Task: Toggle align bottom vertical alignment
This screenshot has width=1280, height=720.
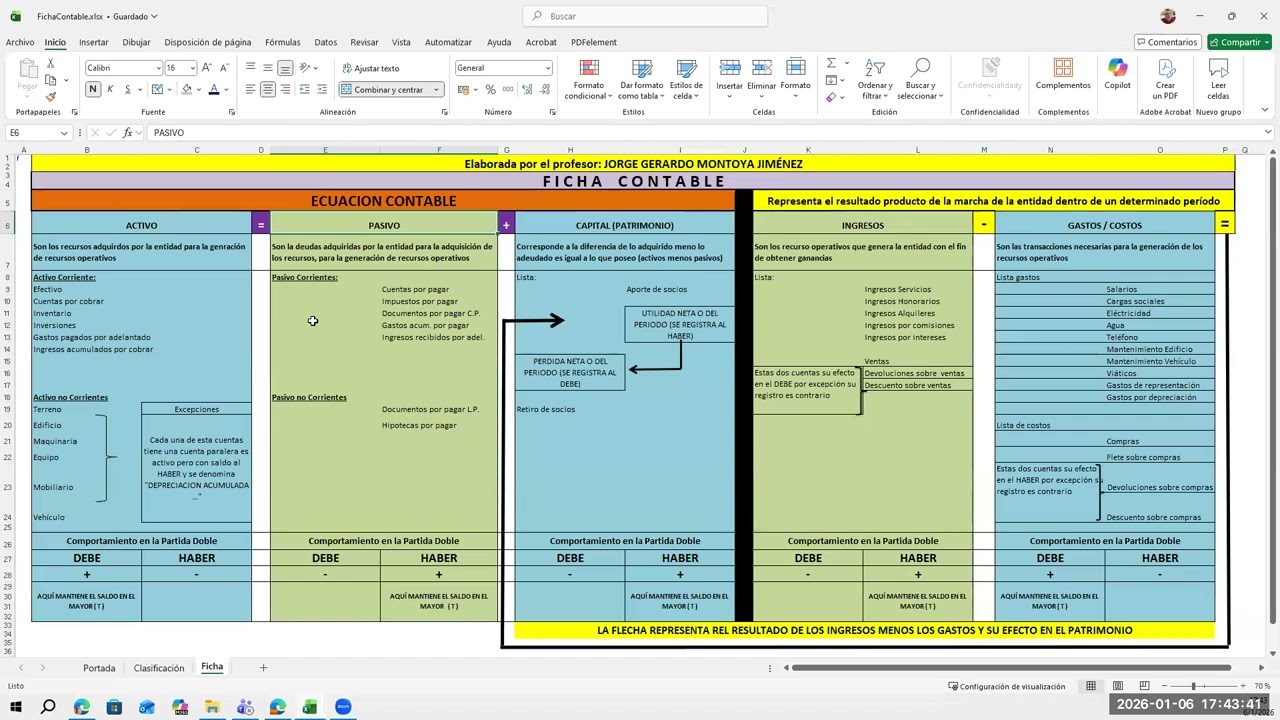Action: (x=285, y=68)
